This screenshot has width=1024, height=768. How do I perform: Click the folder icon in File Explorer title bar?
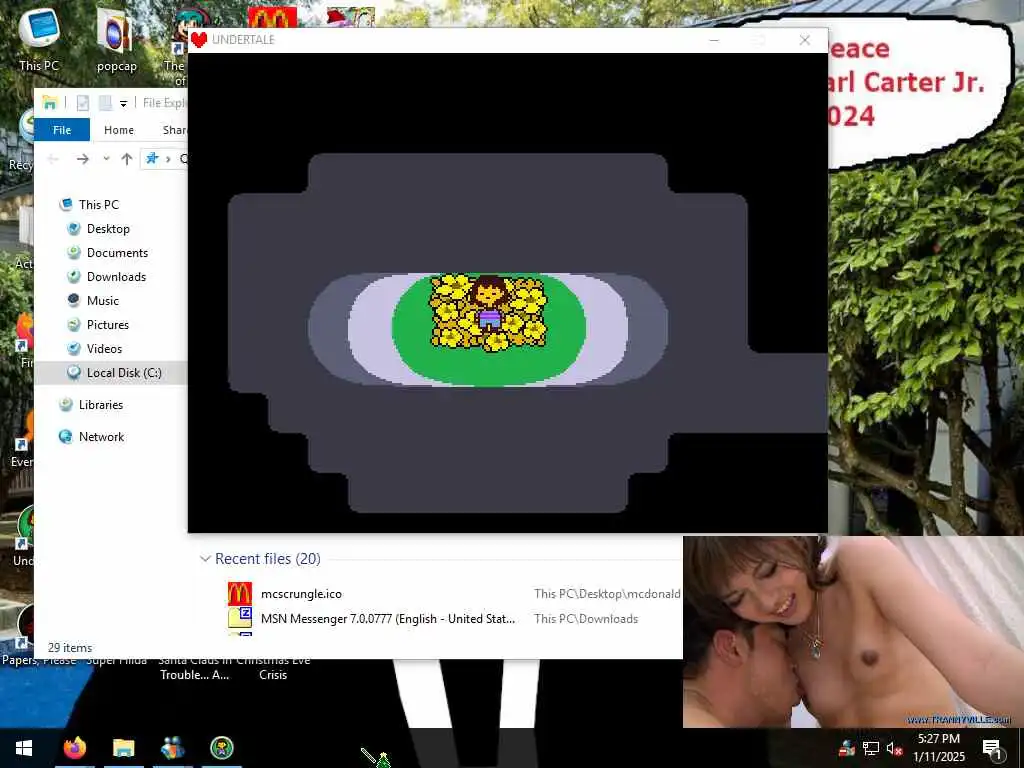tap(50, 103)
